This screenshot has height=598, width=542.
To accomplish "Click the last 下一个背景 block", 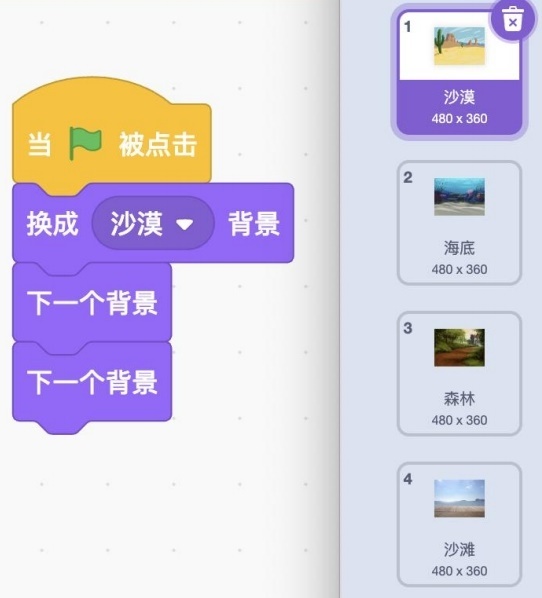I will coord(92,382).
